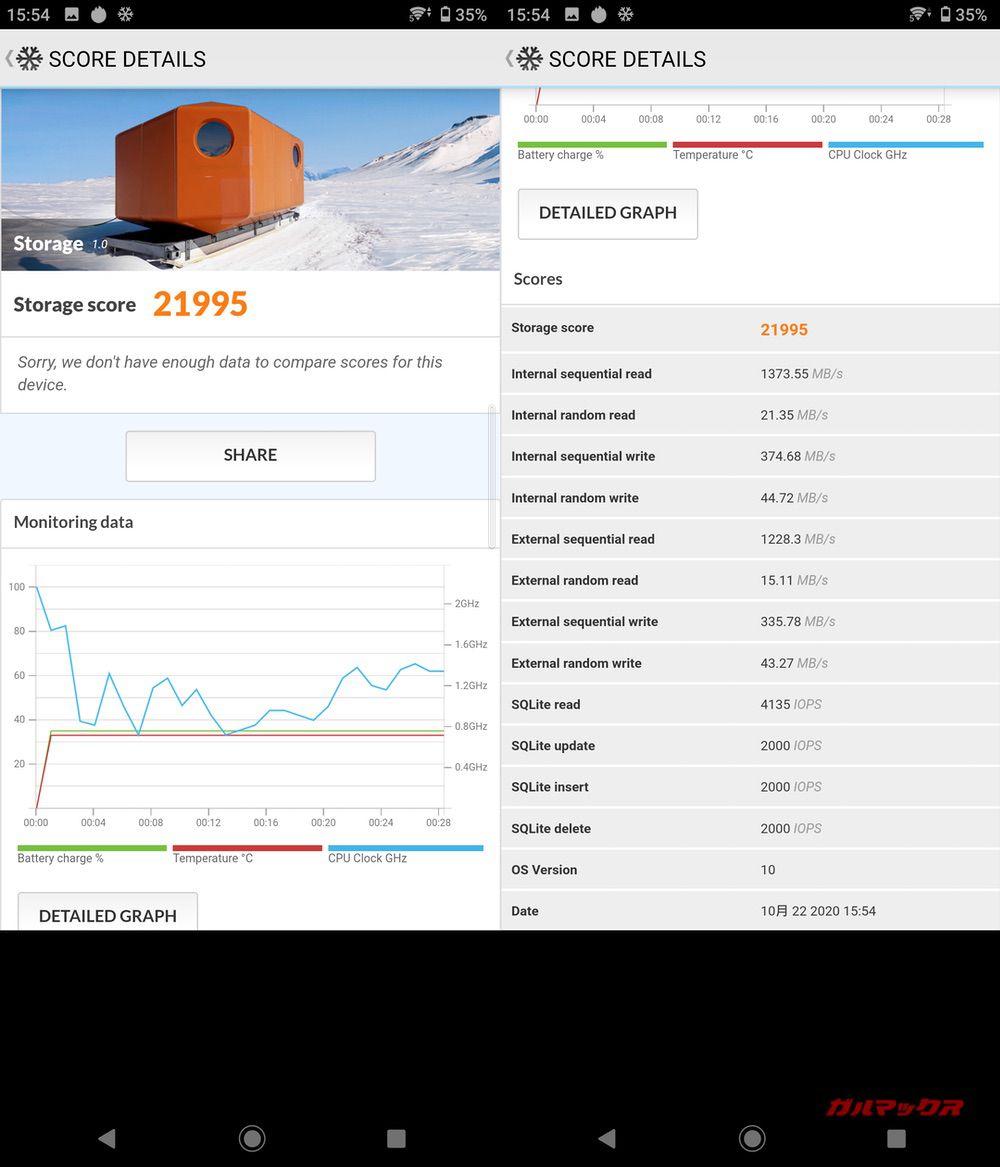Click the orange Storage test banner image

250,180
